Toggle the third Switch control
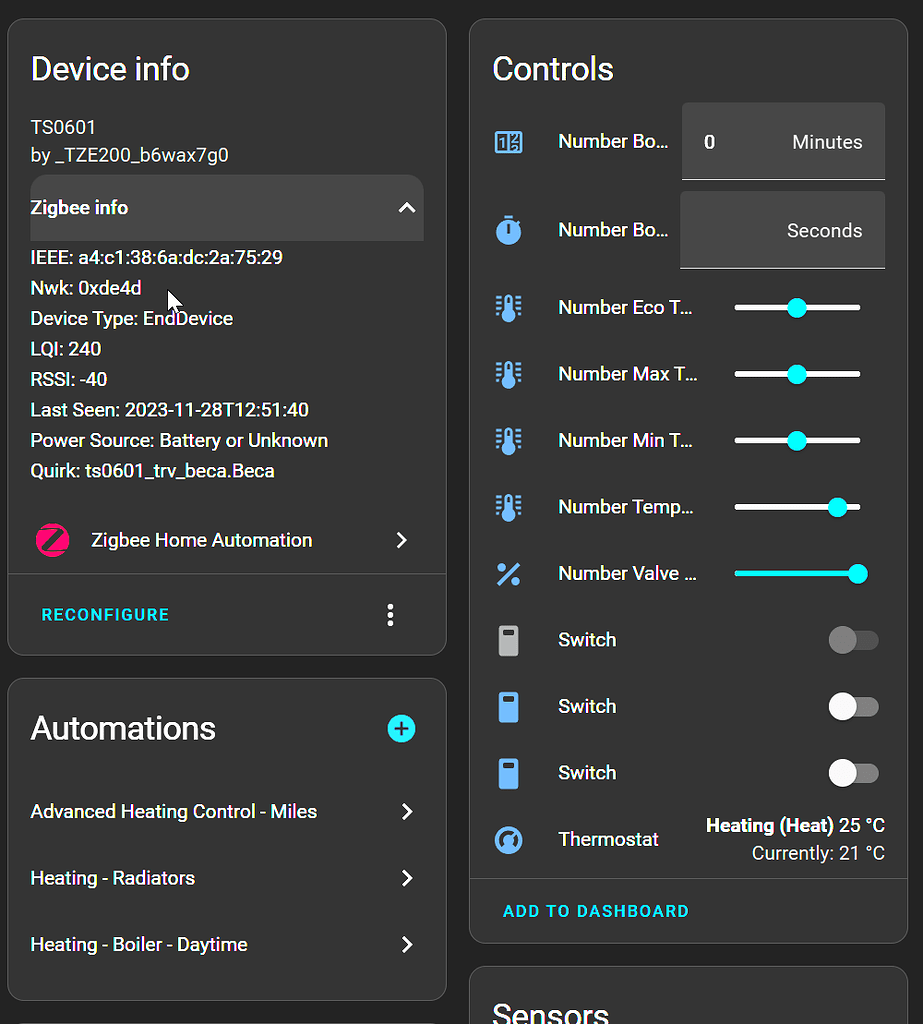Viewport: 923px width, 1024px height. point(853,773)
